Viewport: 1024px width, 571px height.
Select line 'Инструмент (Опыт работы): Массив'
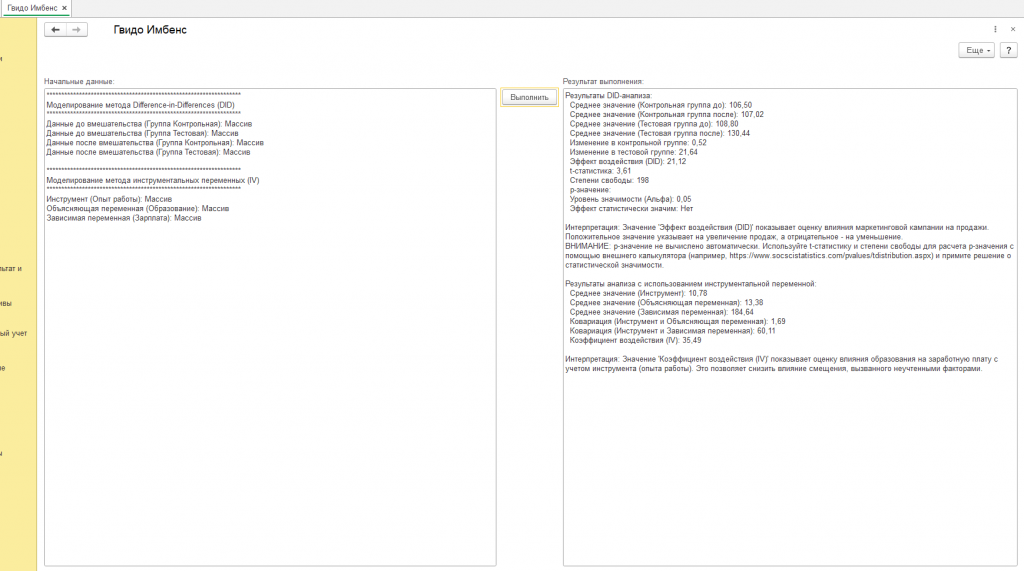click(109, 199)
